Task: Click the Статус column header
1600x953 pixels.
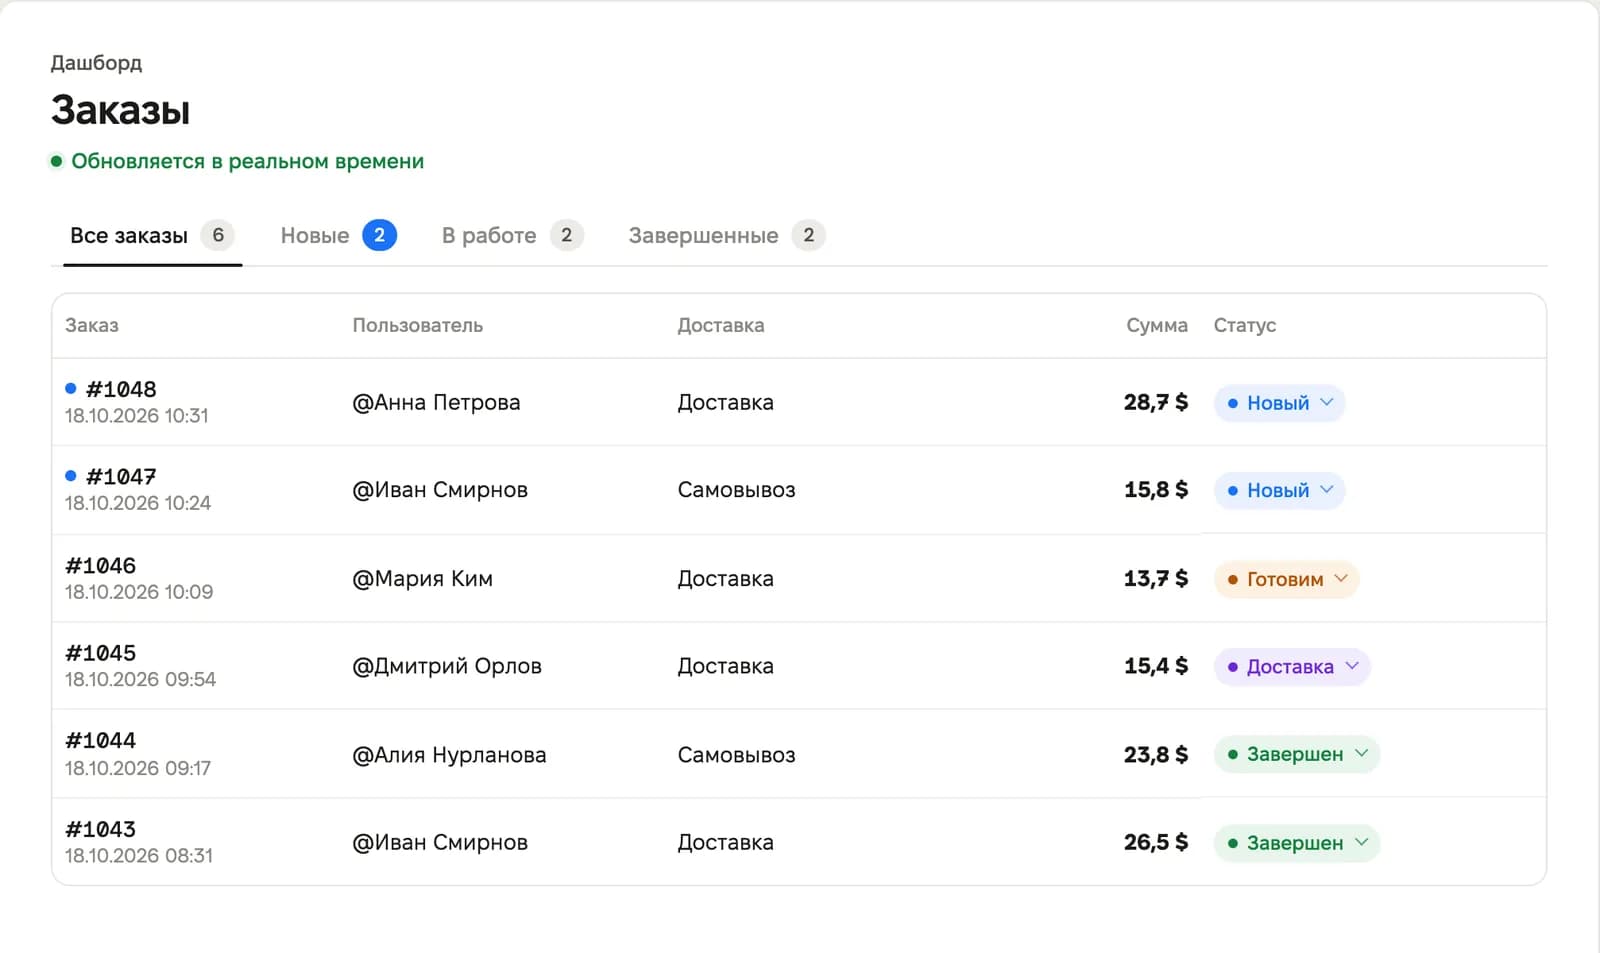Action: (x=1245, y=325)
